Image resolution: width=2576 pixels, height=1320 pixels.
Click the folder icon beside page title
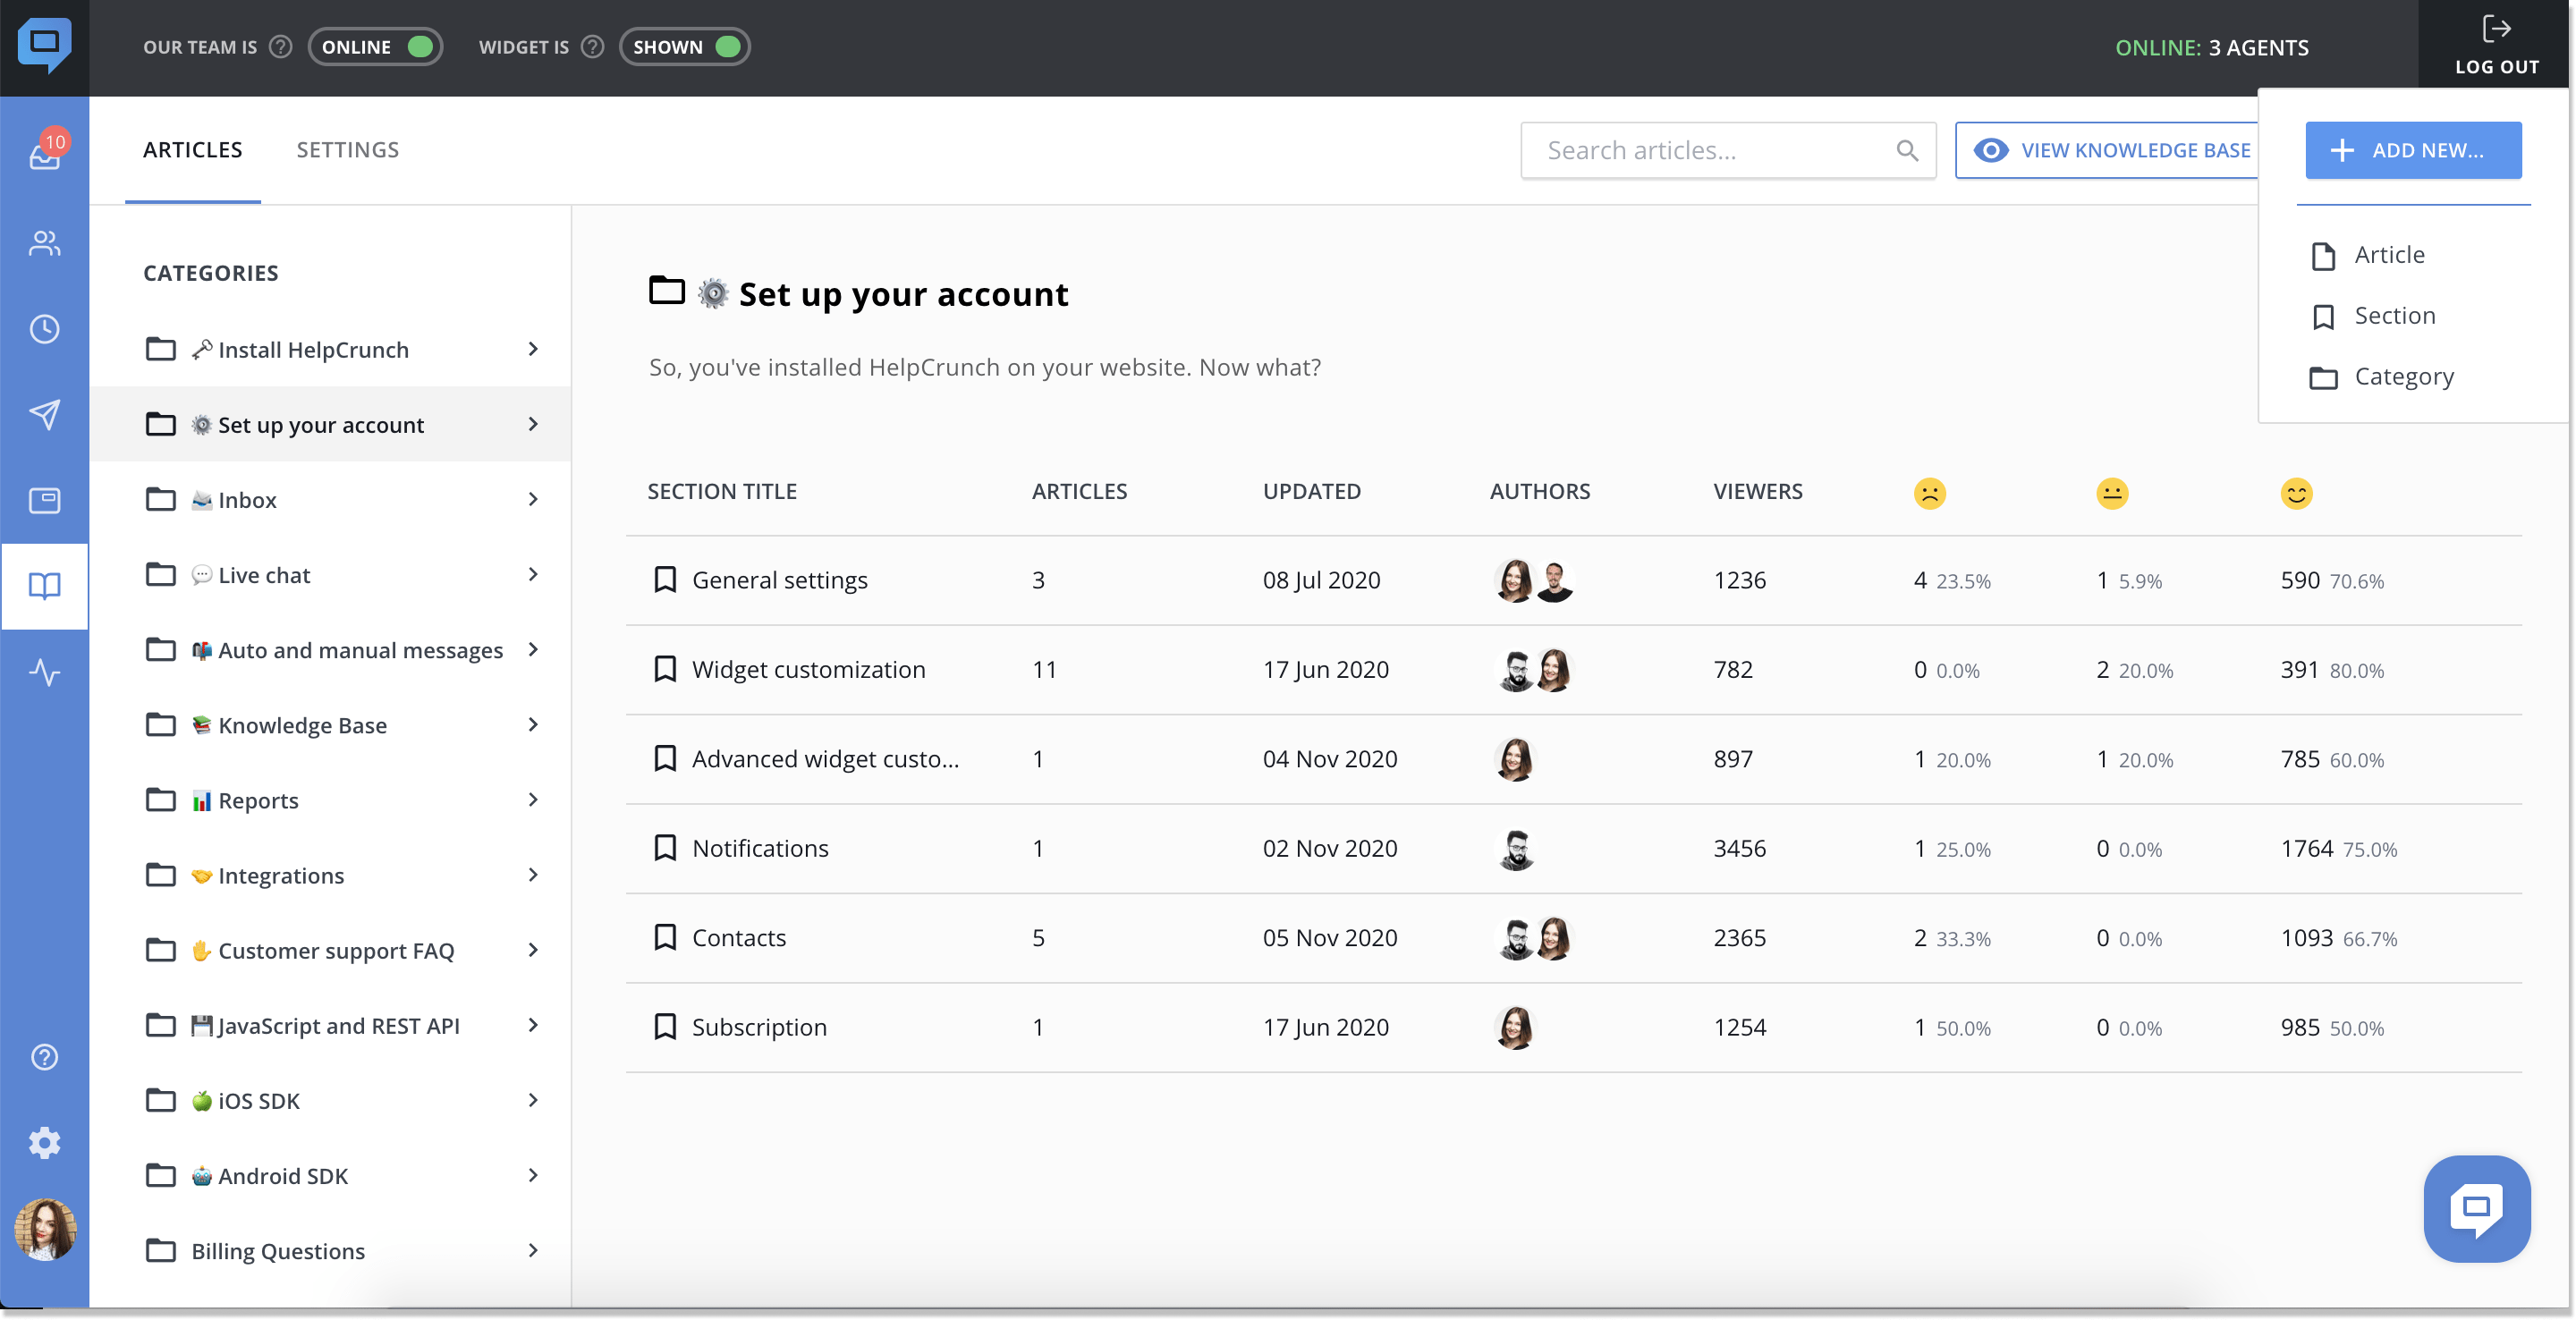click(x=667, y=290)
